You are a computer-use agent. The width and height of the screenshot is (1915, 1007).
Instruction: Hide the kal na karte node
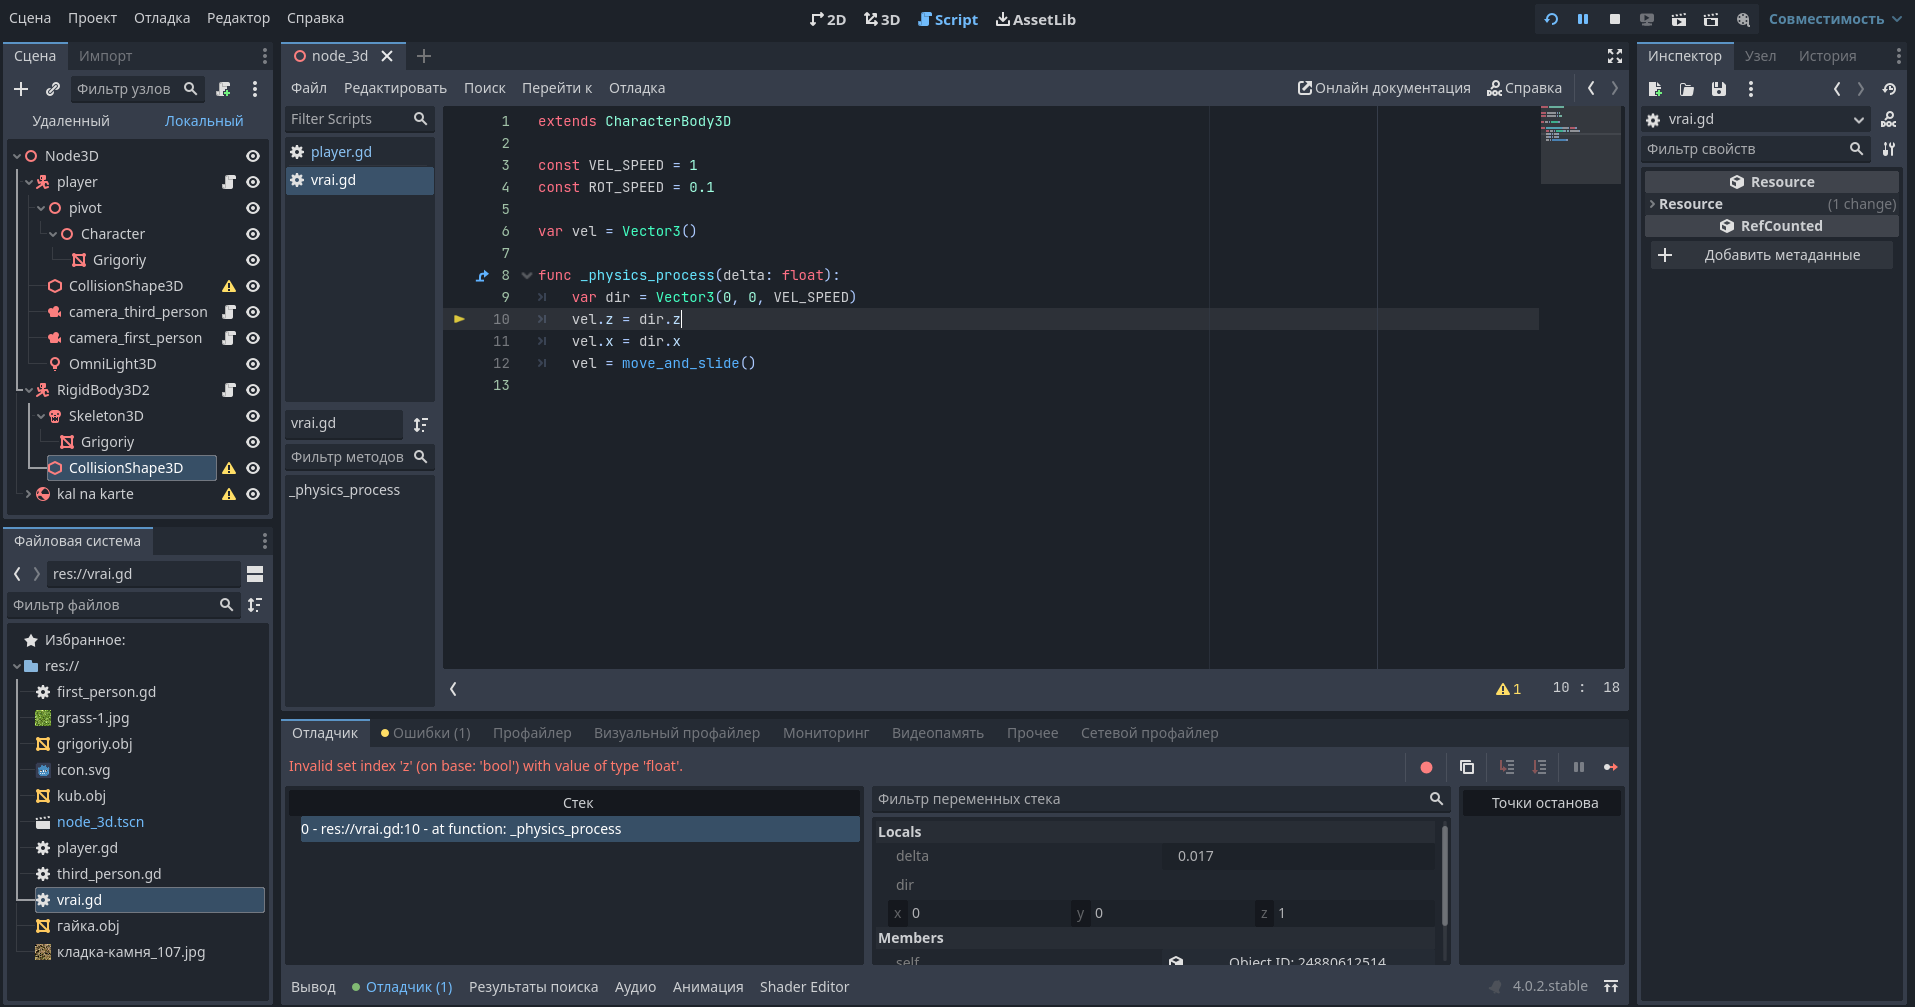click(253, 494)
